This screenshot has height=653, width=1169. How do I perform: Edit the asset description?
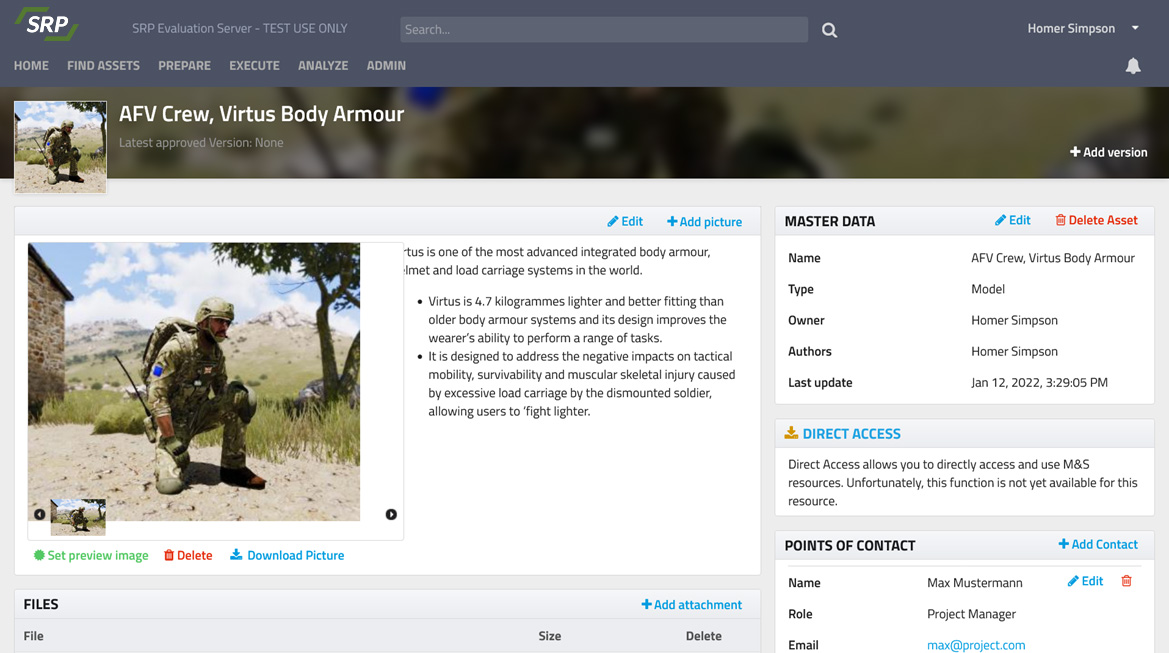[625, 221]
